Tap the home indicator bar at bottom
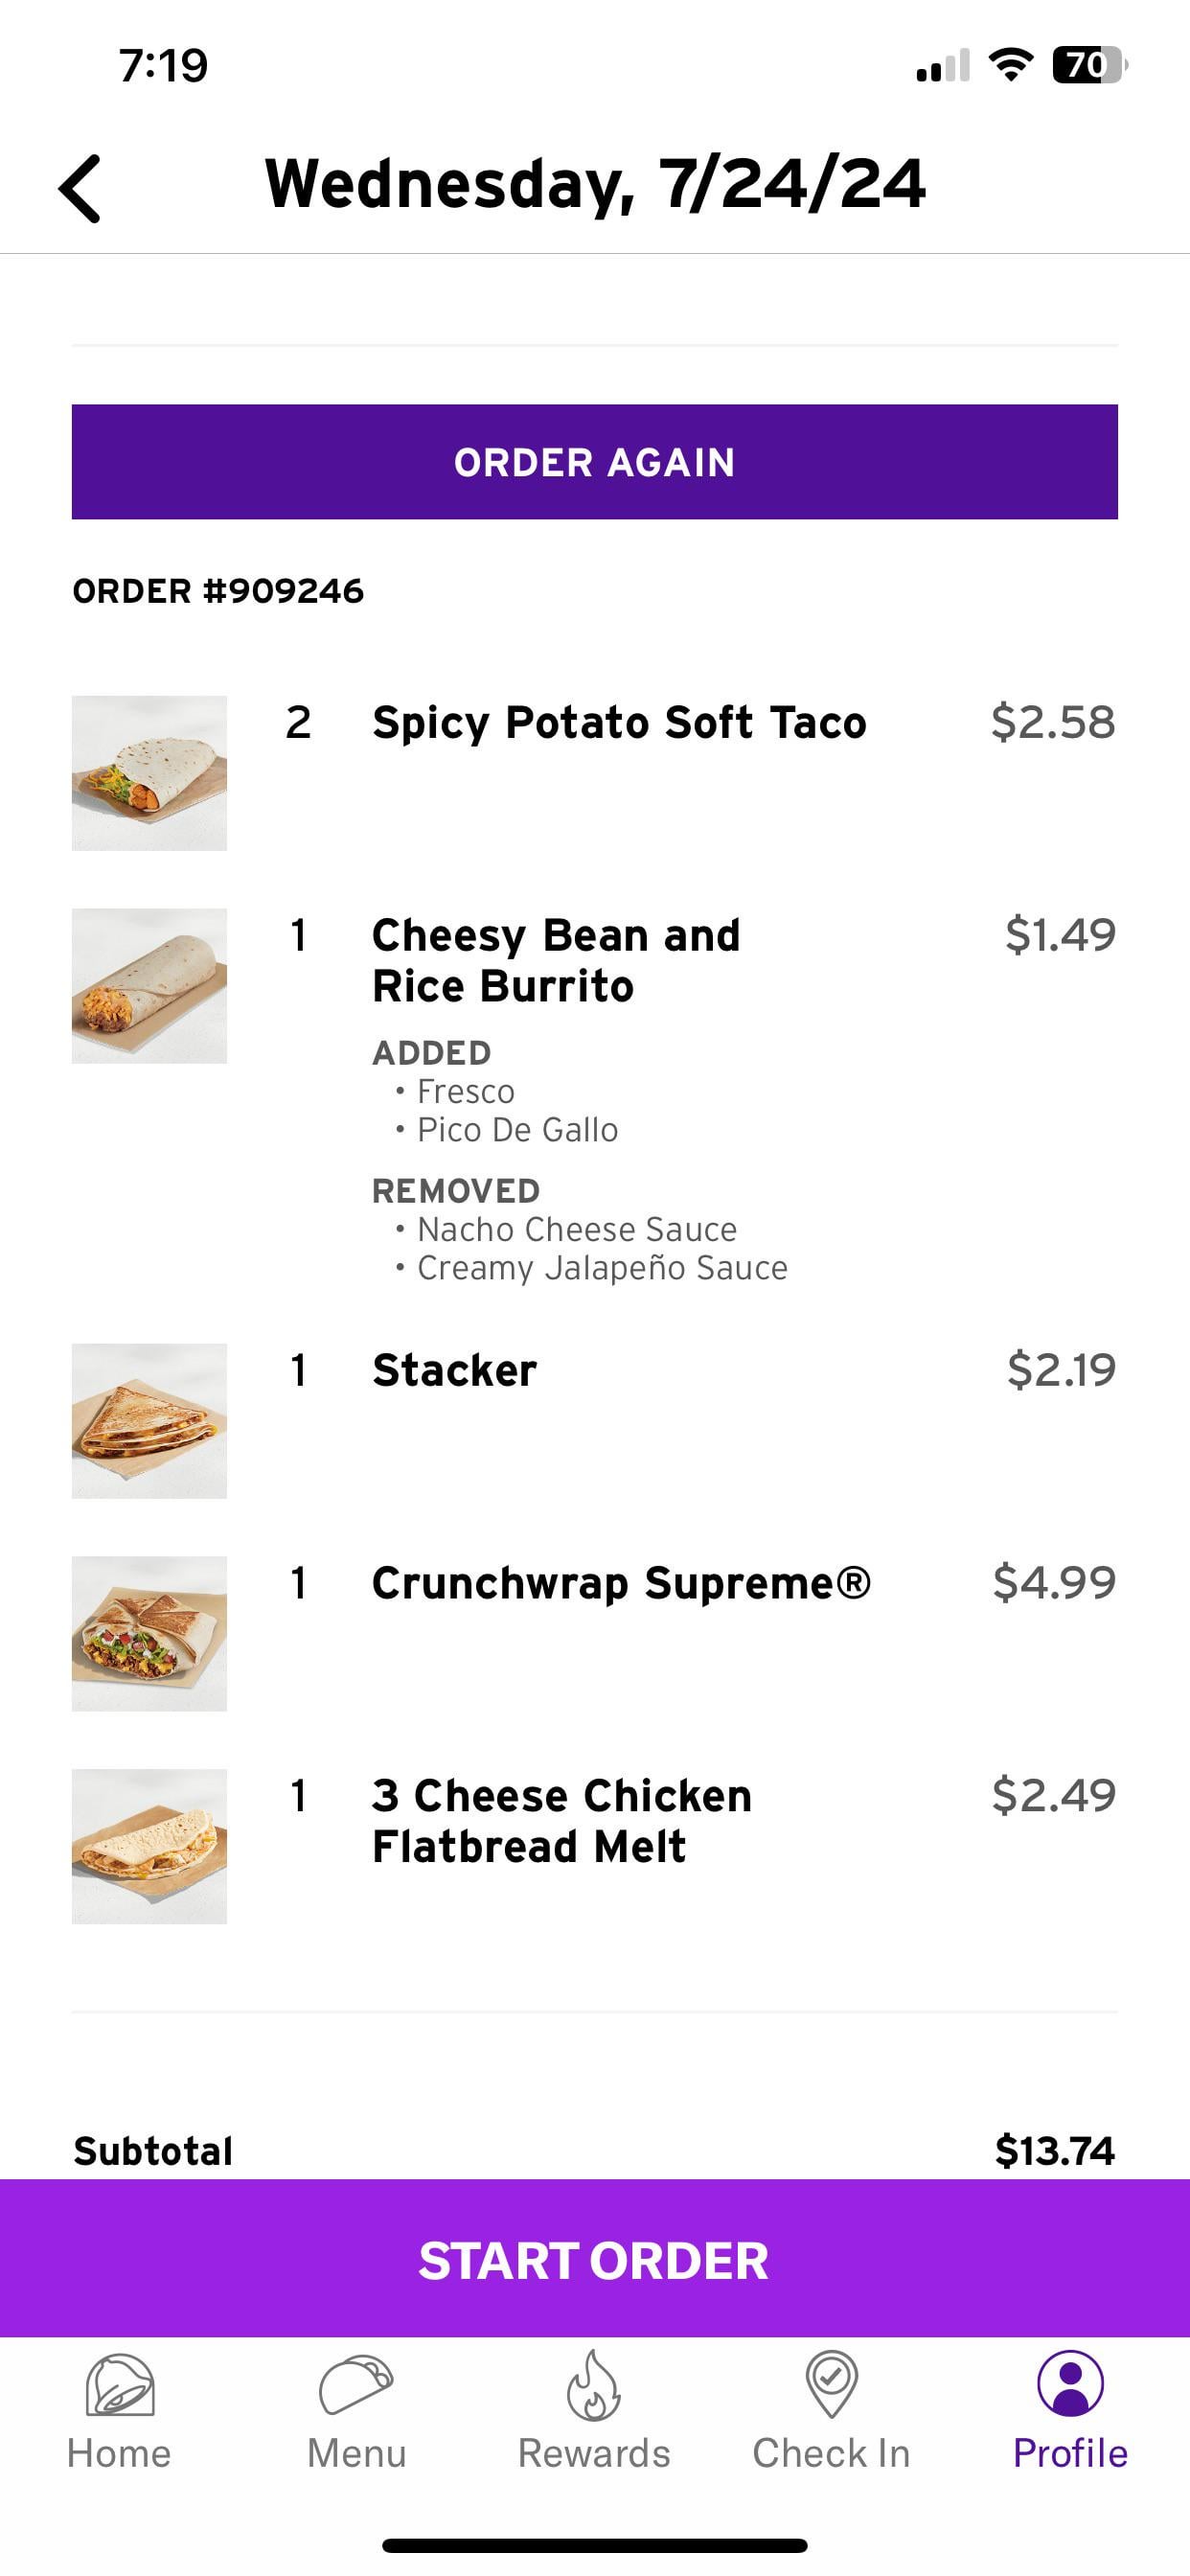This screenshot has width=1190, height=2576. pyautogui.click(x=595, y=2545)
